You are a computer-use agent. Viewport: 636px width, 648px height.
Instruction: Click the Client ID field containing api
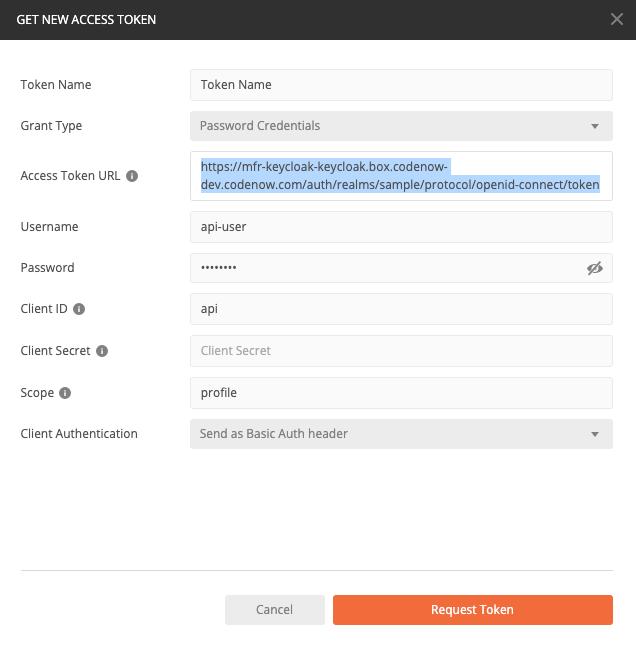401,309
